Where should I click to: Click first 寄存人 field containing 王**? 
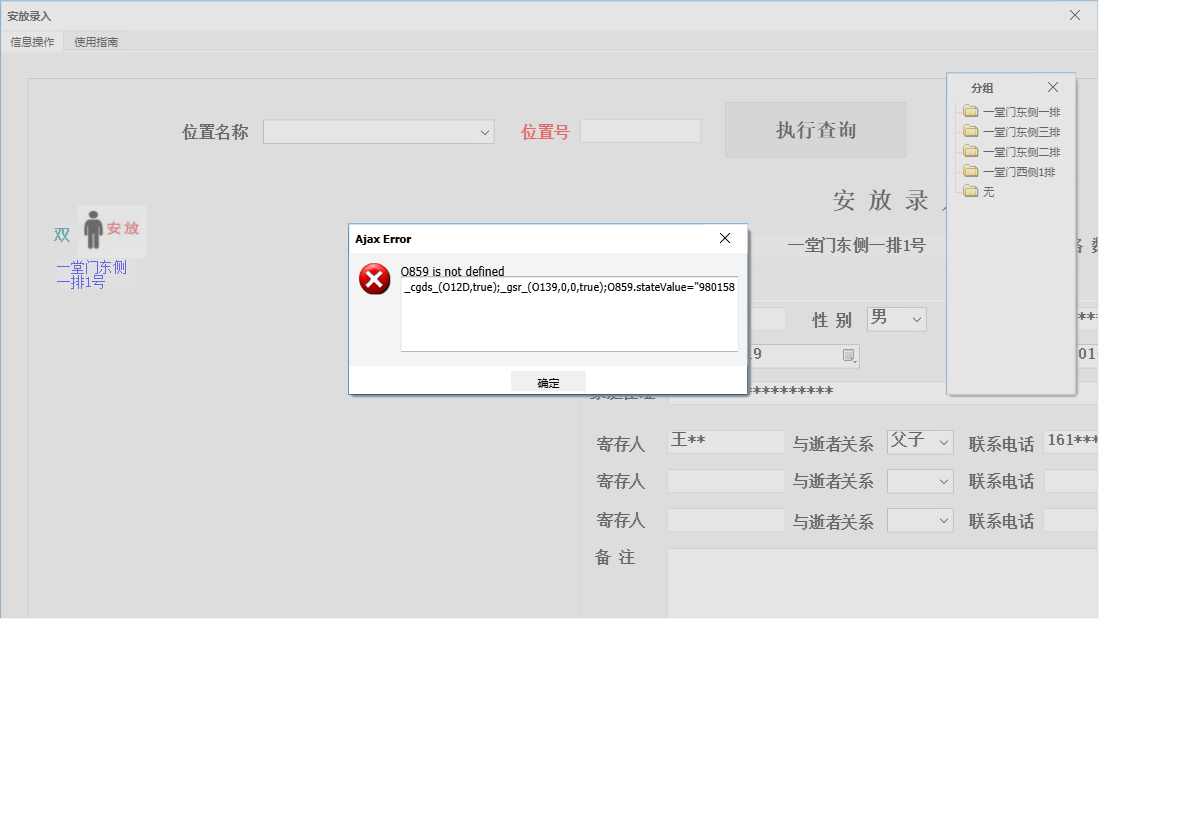point(726,442)
